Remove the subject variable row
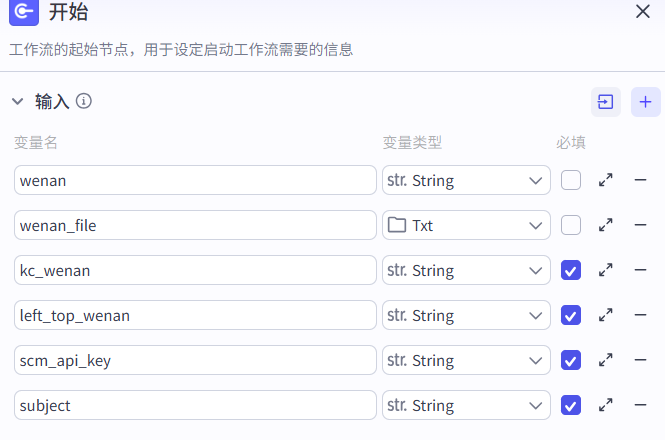The image size is (665, 440). click(x=641, y=405)
